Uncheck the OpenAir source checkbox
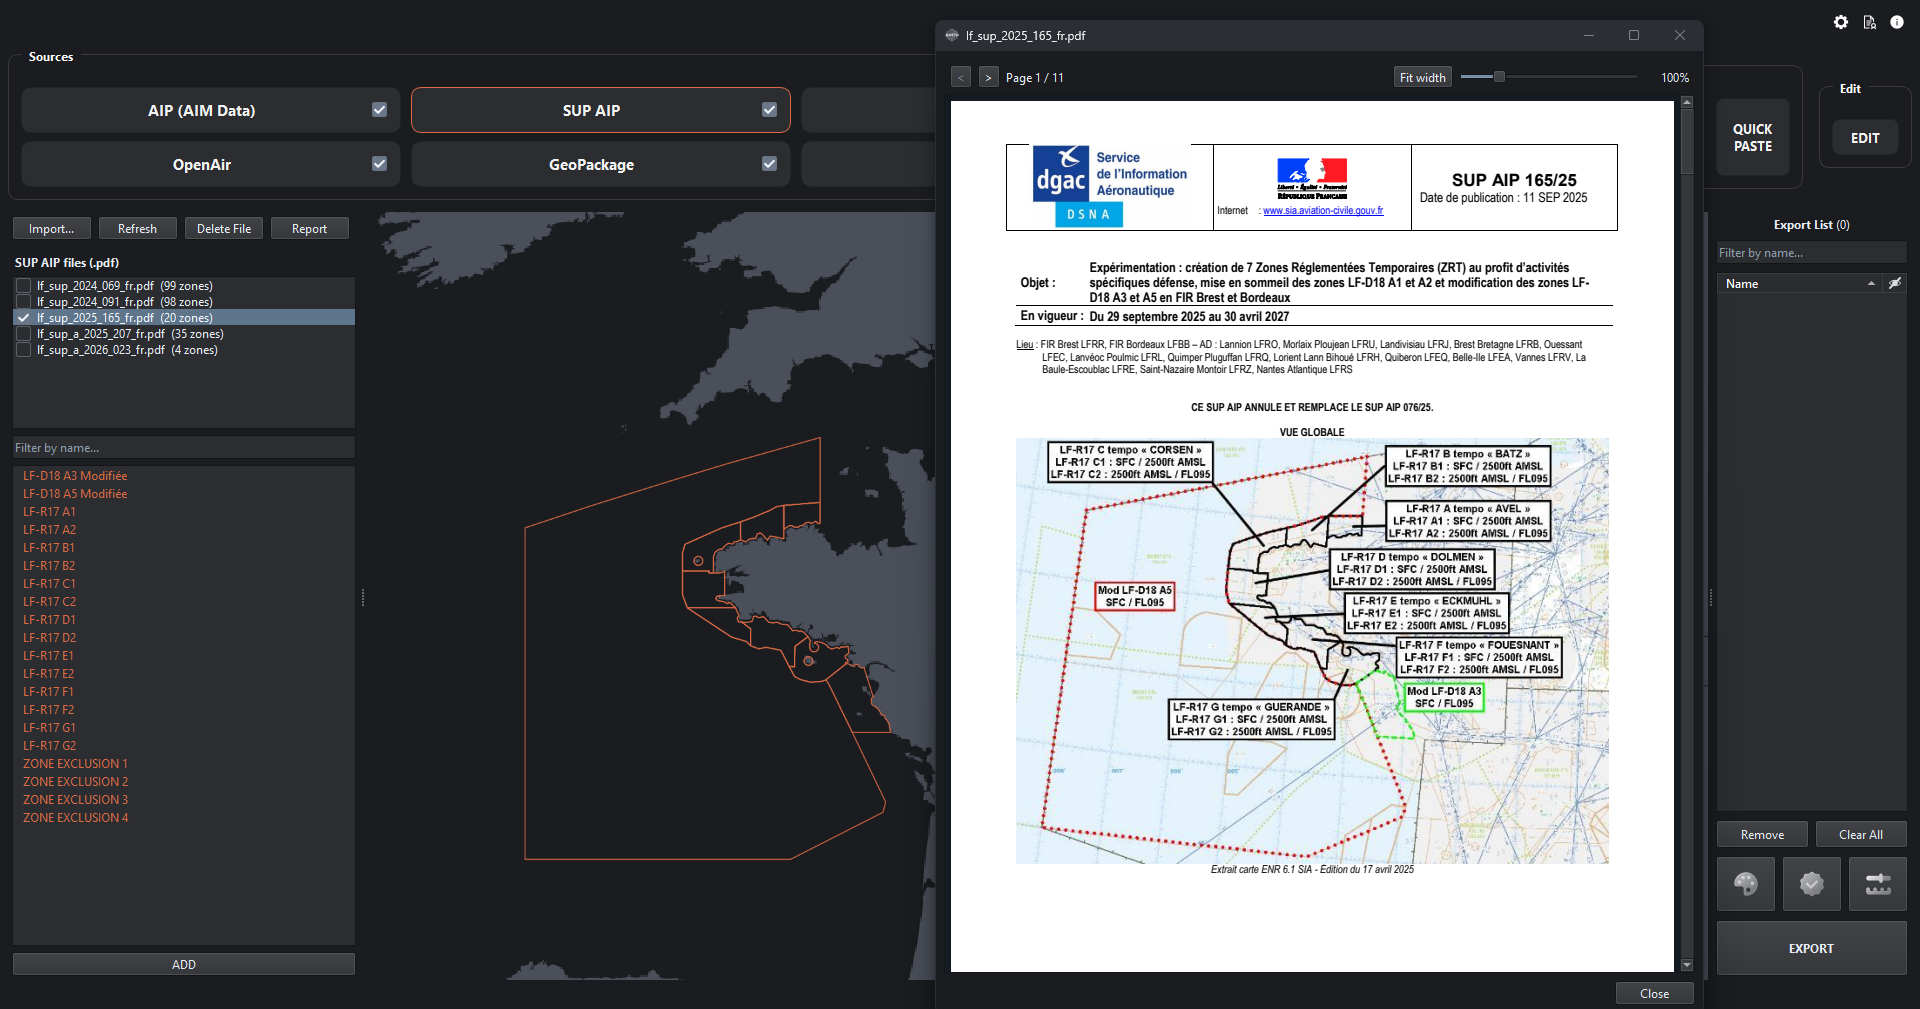 [x=379, y=164]
